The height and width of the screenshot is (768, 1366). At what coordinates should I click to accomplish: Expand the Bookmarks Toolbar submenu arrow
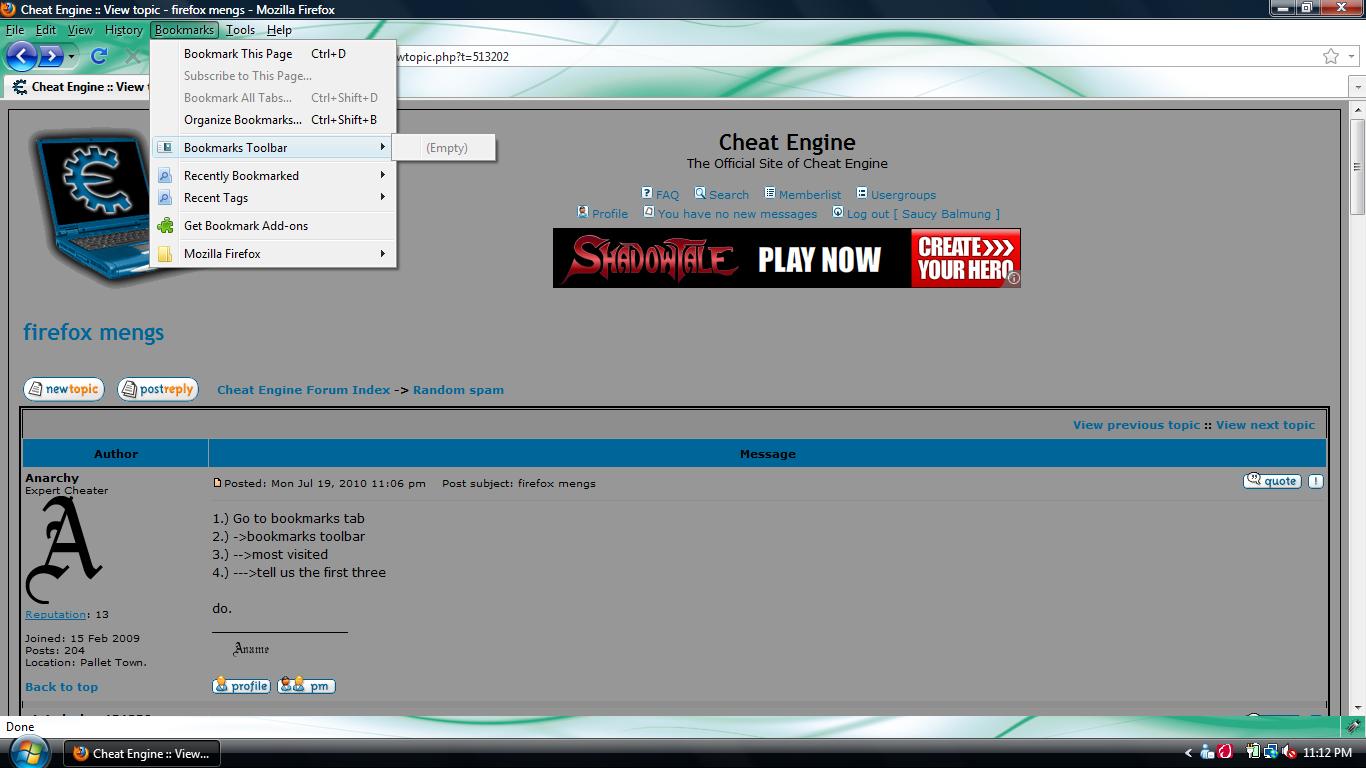[382, 148]
